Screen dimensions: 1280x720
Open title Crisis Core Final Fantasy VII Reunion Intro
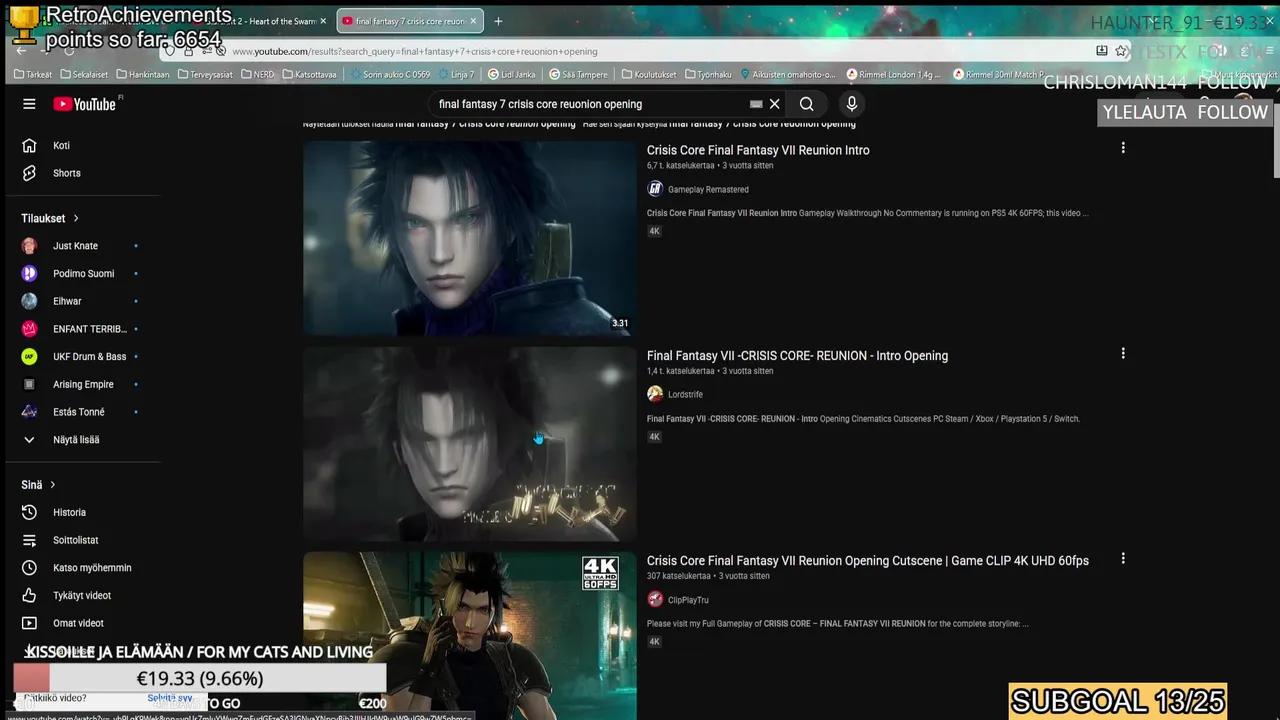coord(758,150)
